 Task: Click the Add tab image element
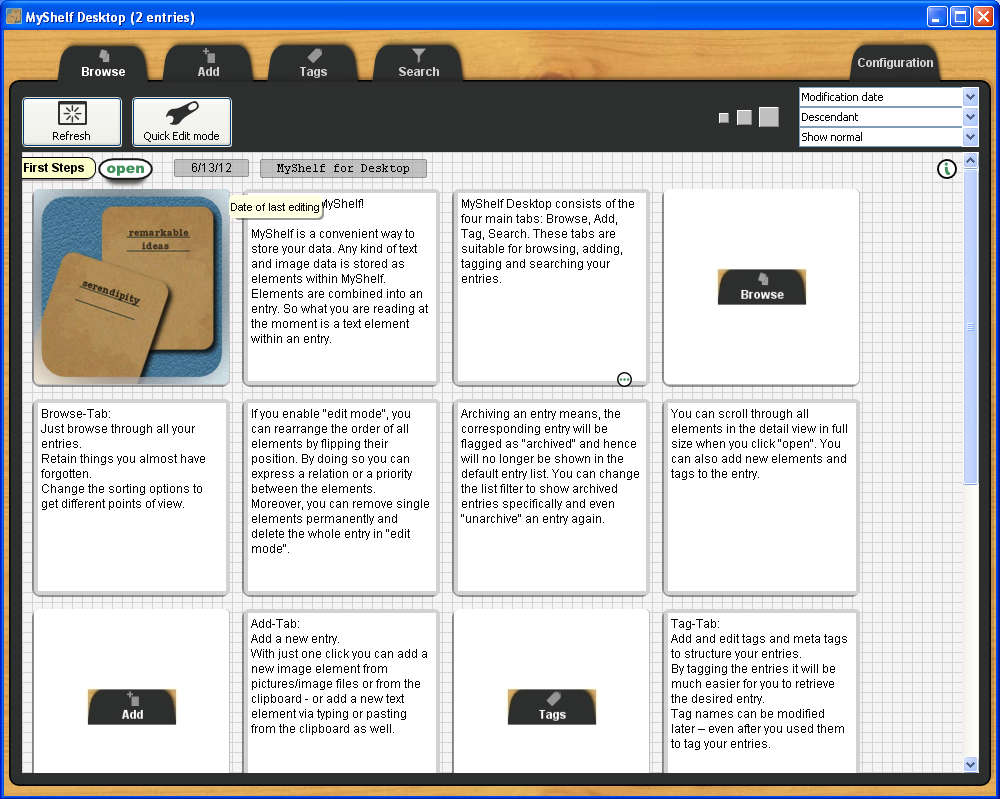[x=131, y=692]
